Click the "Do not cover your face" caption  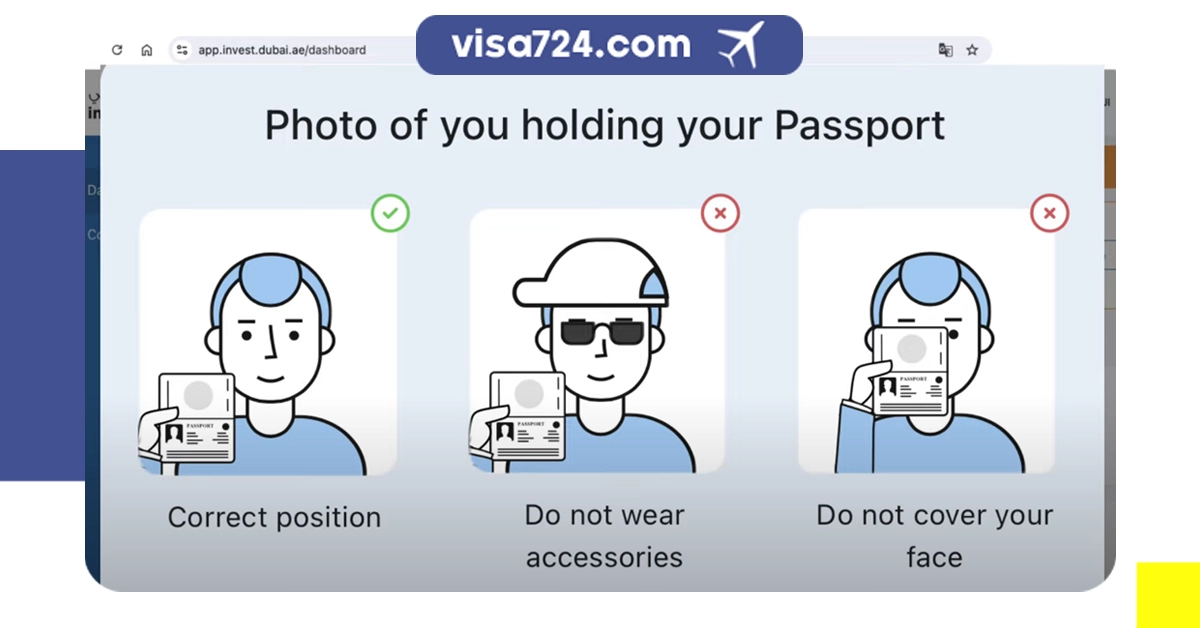point(934,536)
